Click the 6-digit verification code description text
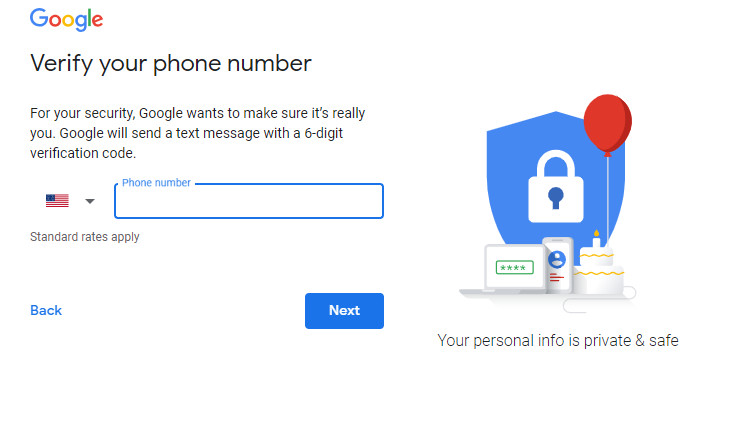 point(198,133)
